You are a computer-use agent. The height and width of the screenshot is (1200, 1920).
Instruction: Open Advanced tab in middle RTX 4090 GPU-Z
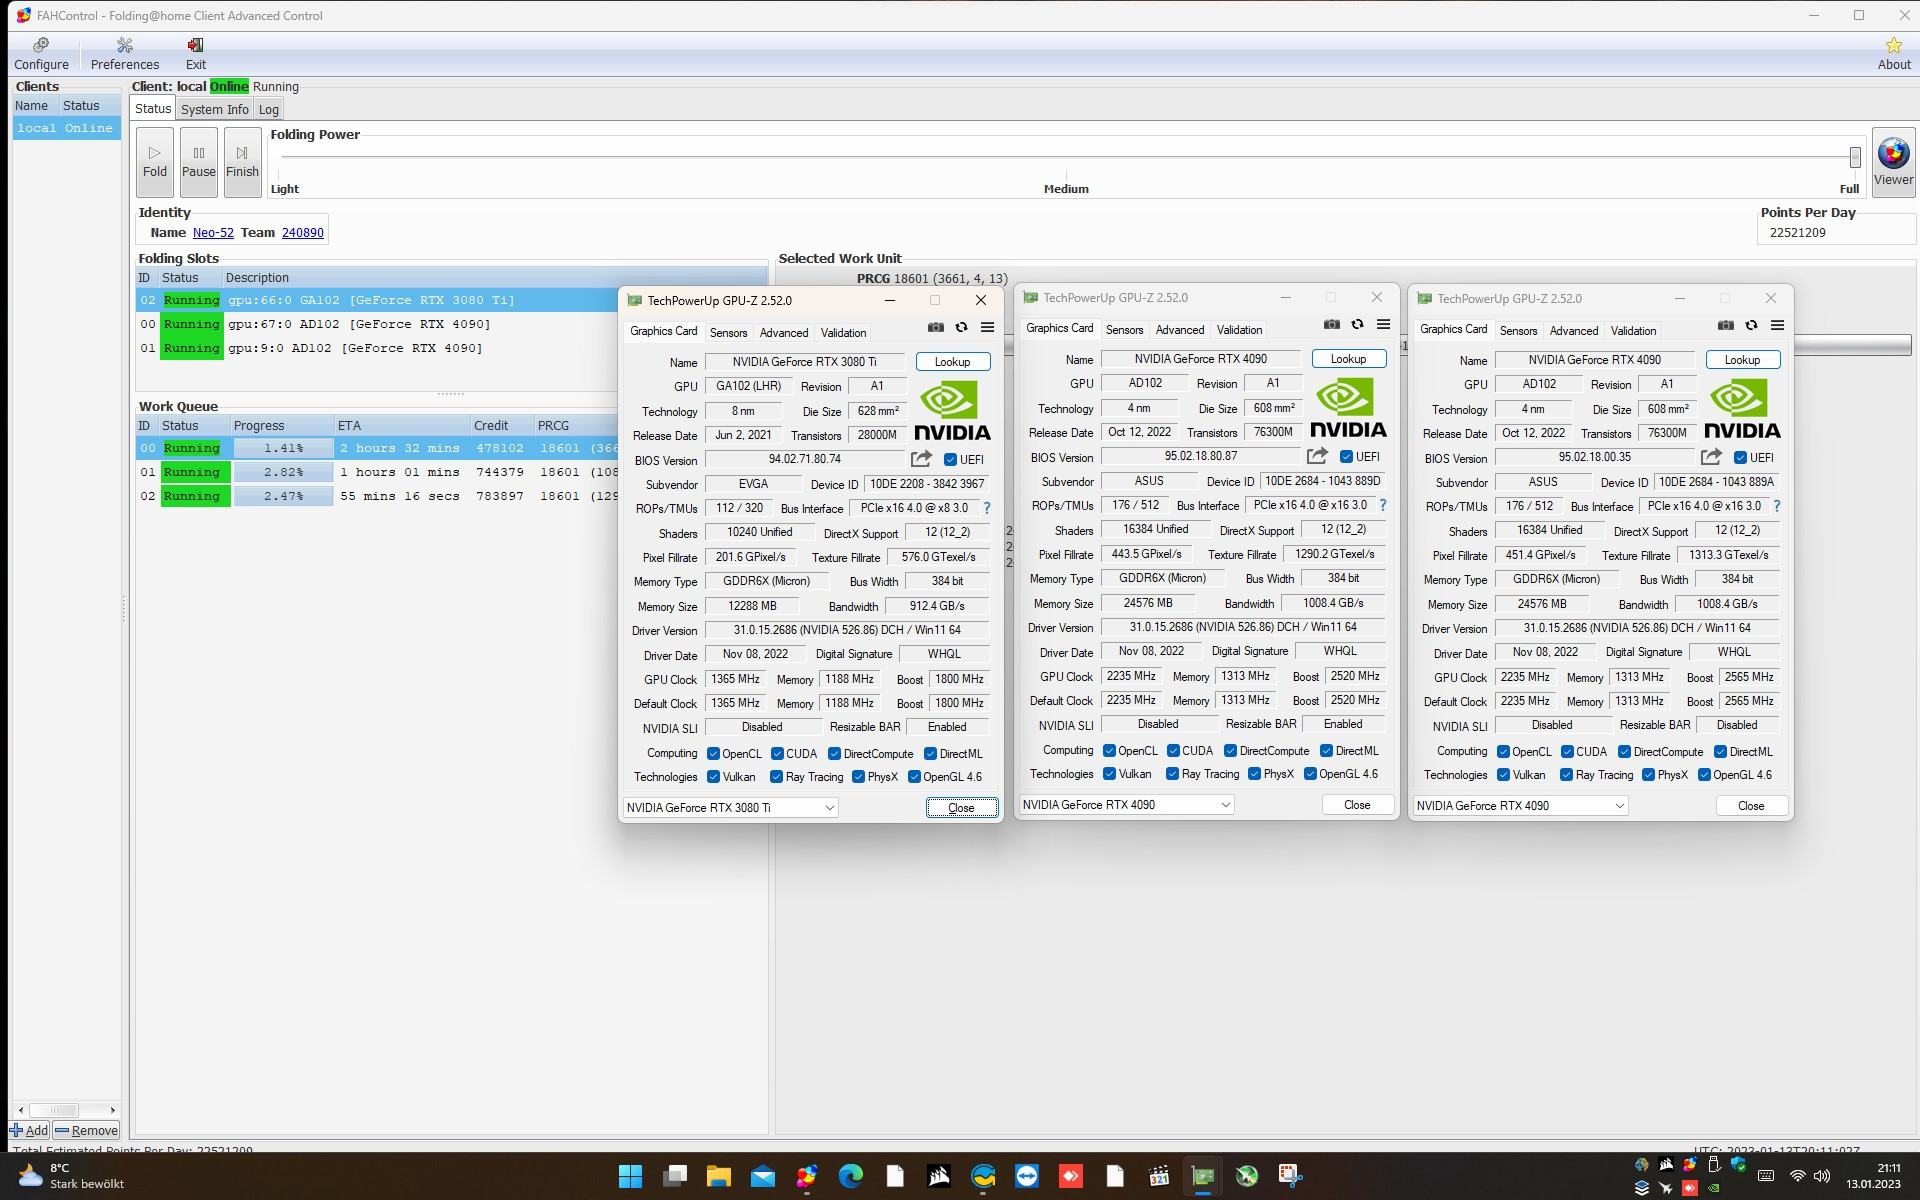1180,330
